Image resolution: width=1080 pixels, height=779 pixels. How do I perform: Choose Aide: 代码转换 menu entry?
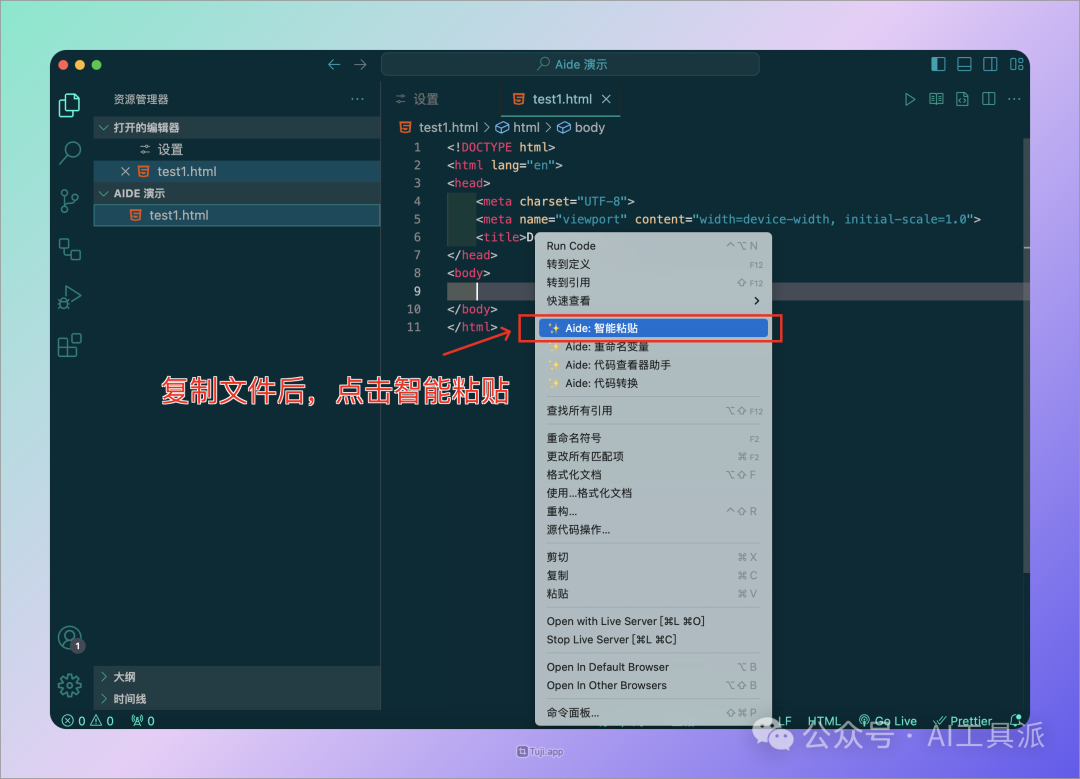click(653, 383)
